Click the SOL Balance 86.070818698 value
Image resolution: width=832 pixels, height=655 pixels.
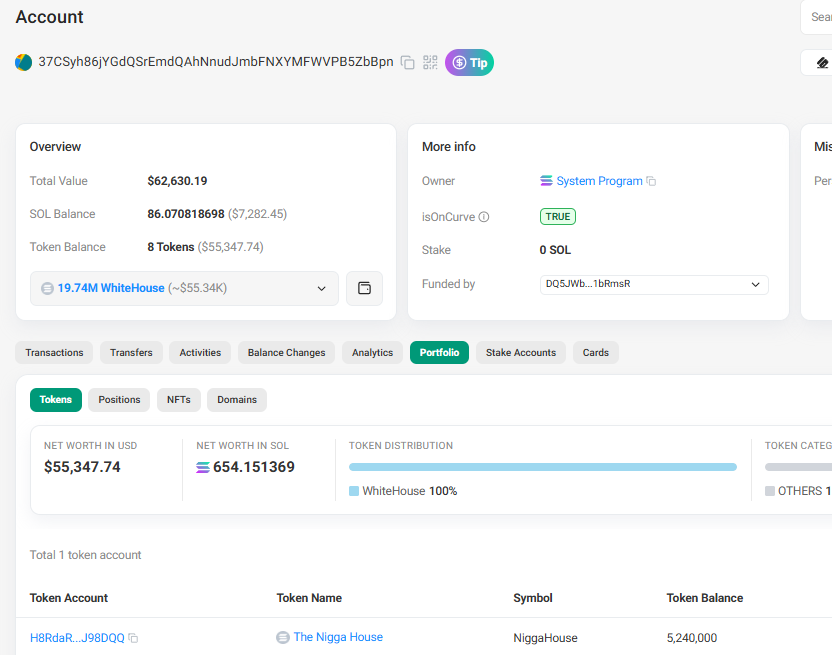186,214
